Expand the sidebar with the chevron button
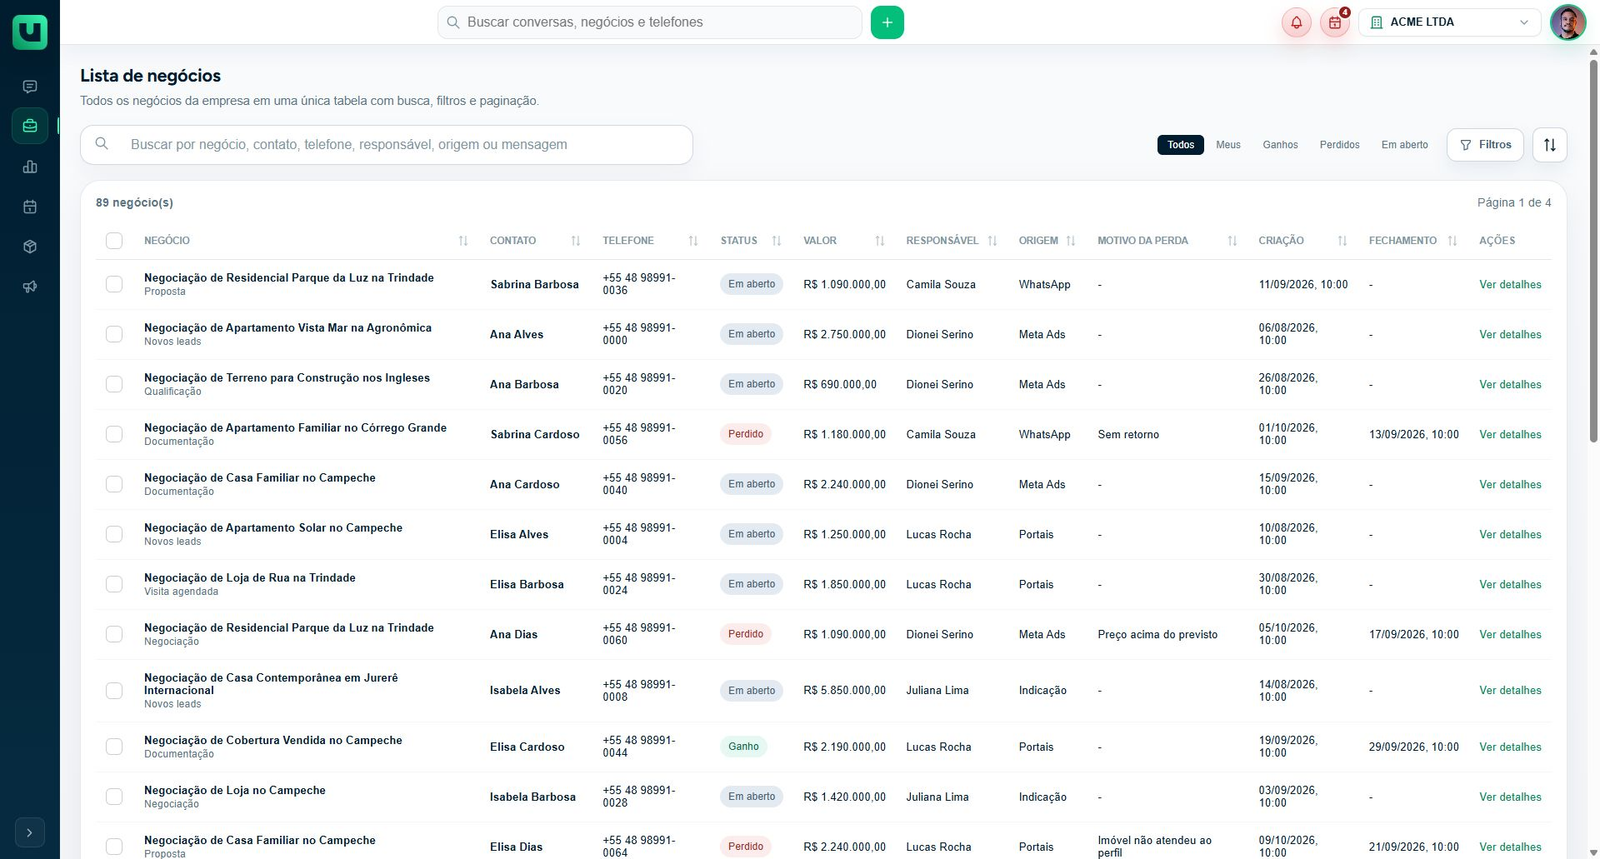This screenshot has height=859, width=1600. 30,832
